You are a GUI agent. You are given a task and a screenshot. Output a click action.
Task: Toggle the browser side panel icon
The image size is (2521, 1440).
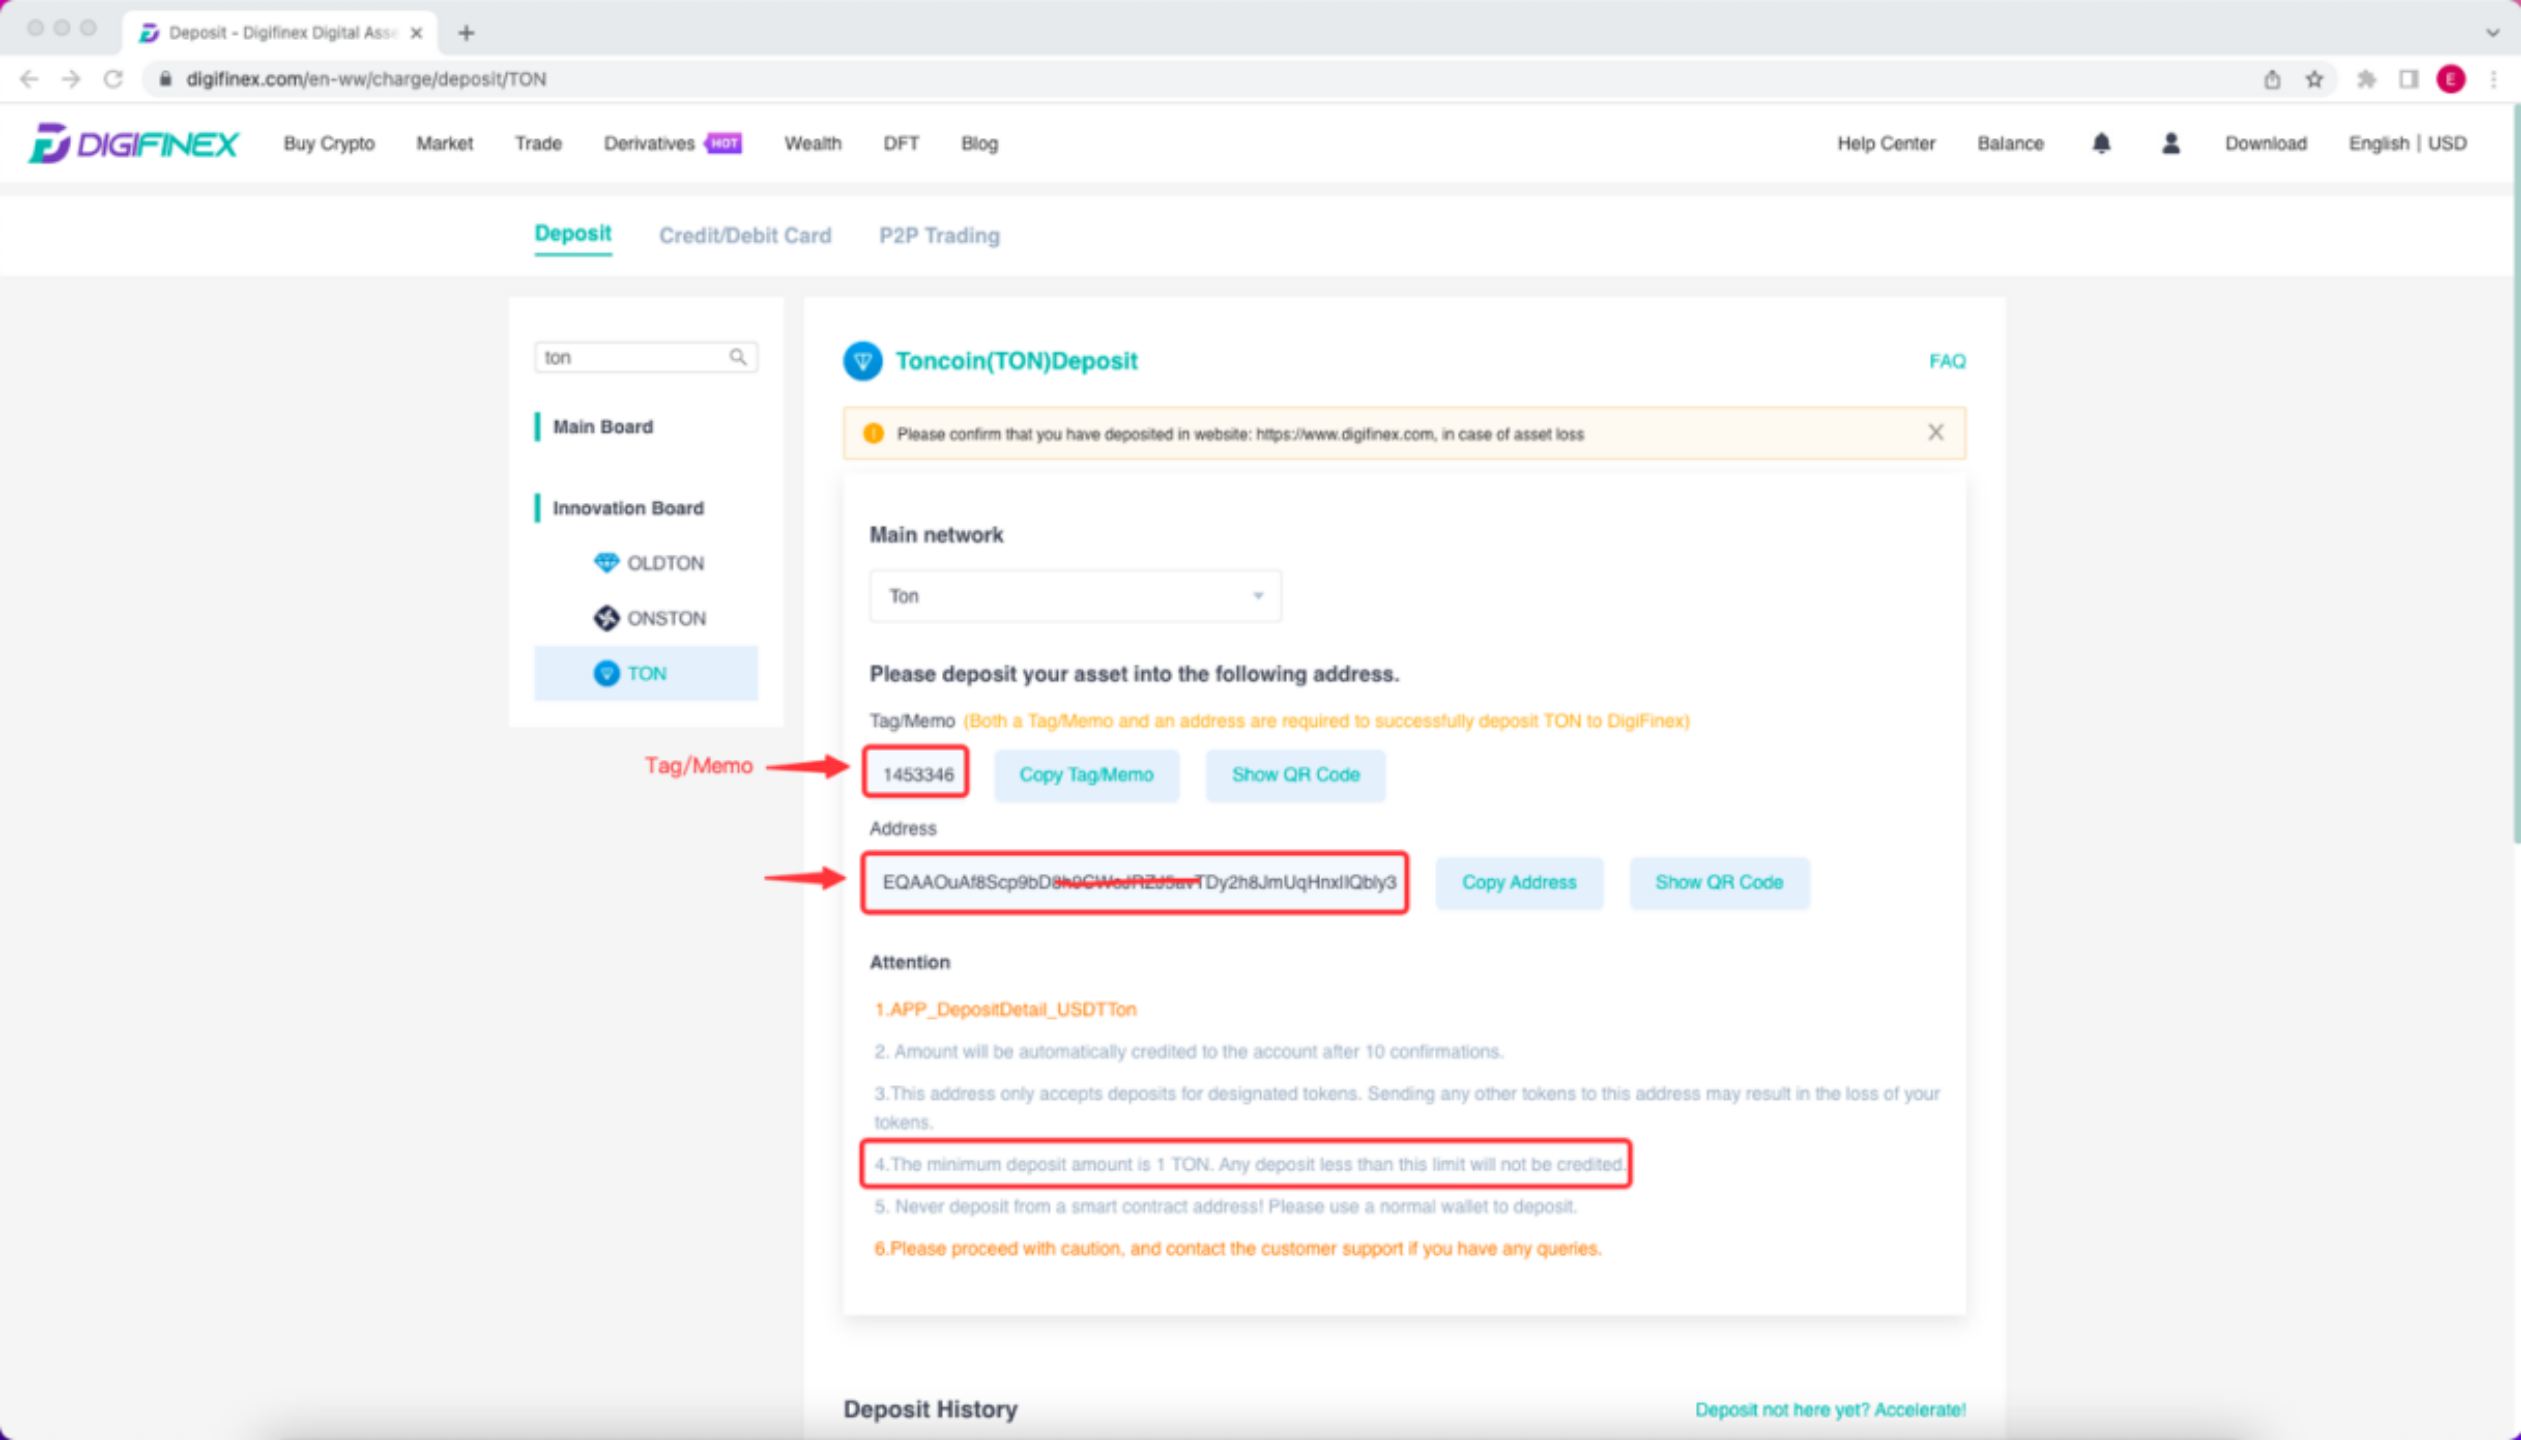2408,79
